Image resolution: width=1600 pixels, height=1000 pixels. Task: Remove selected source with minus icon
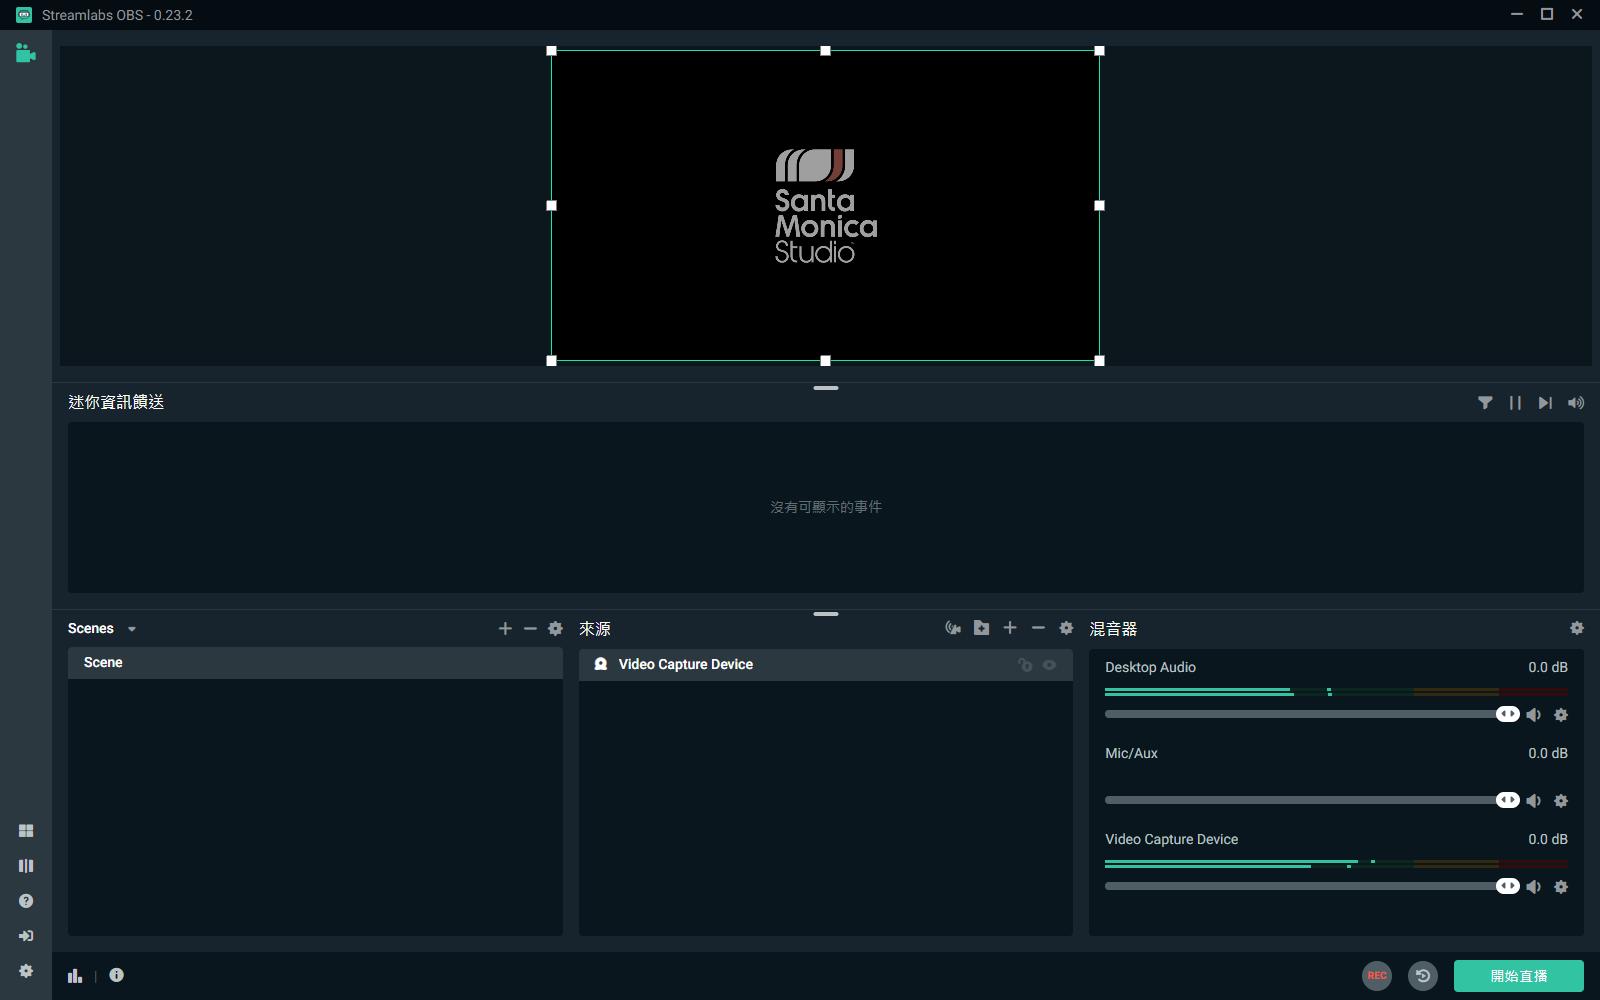[1038, 628]
